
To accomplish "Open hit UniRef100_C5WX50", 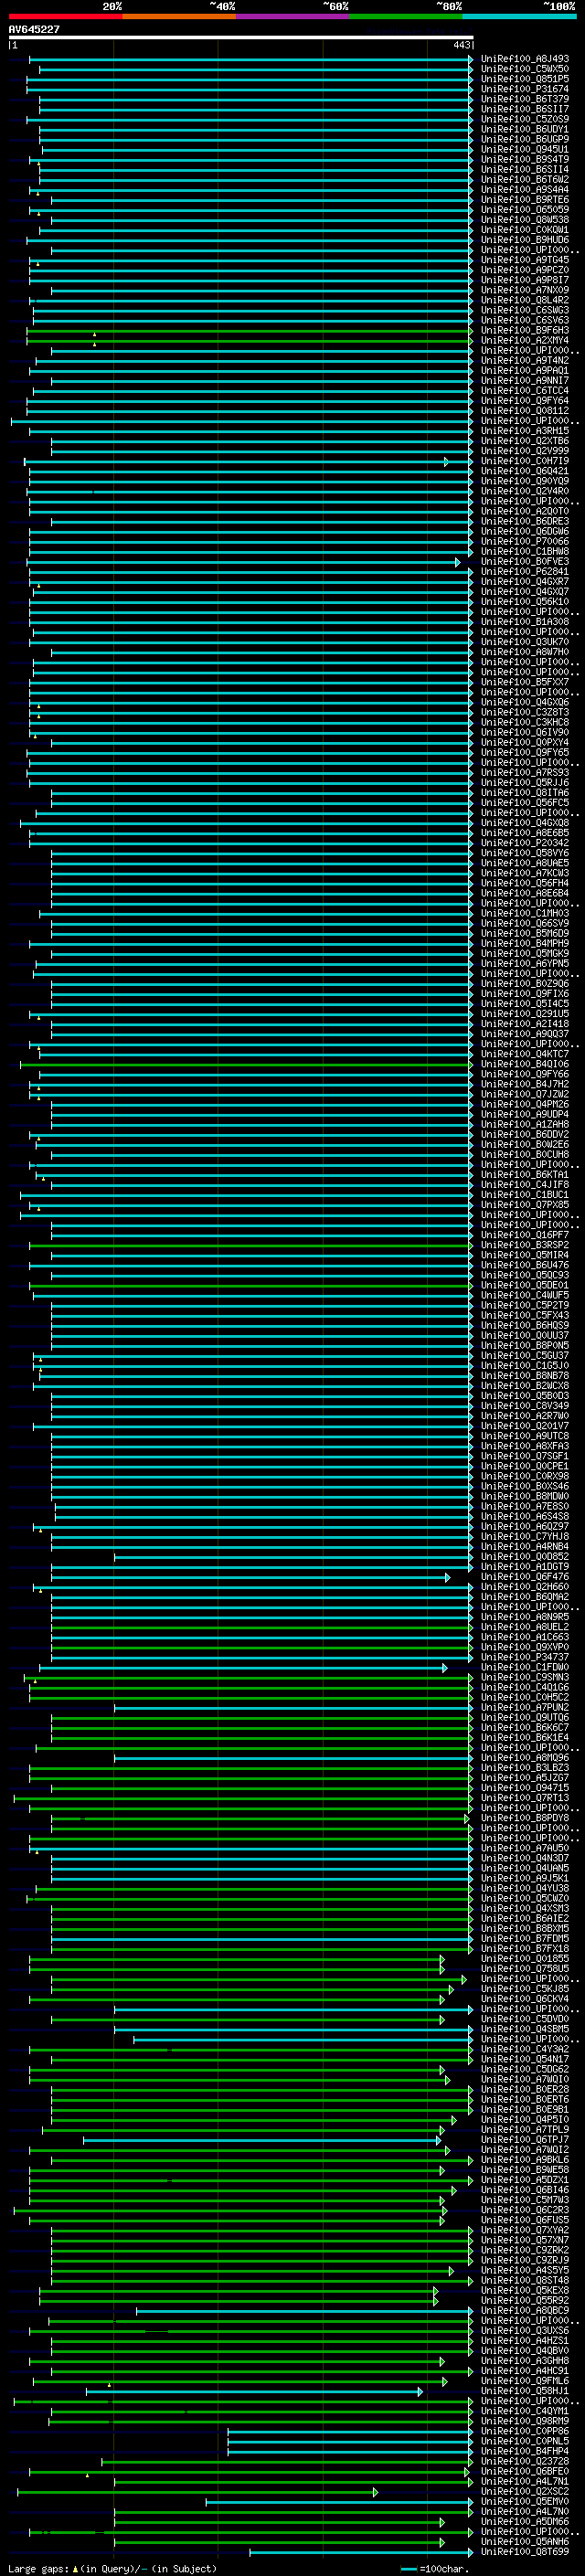I will pyautogui.click(x=524, y=69).
